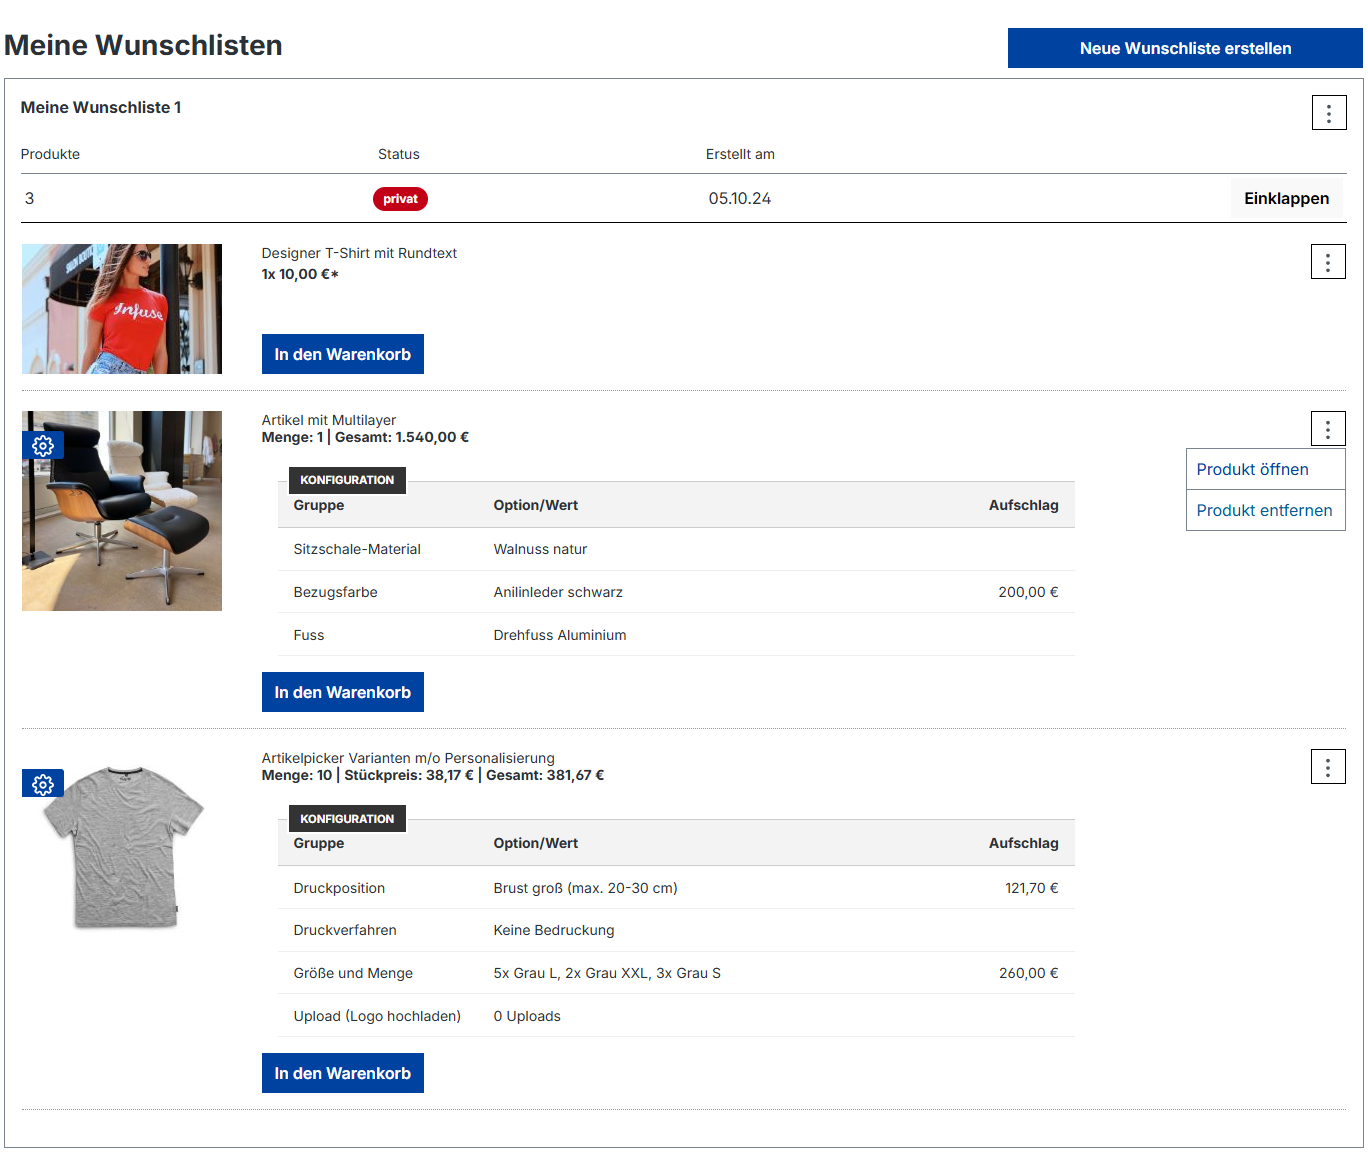
Task: Click the 'Artikel mit Multilayer' product title
Action: tap(329, 420)
